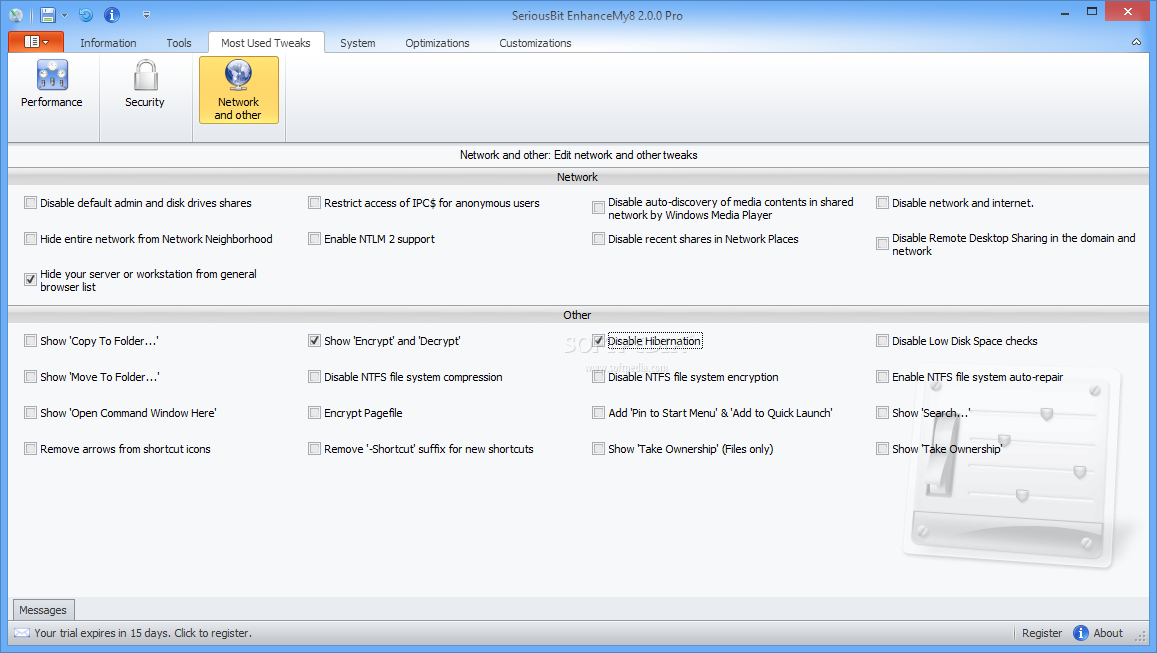Check Disable Low Disk Space checks
The width and height of the screenshot is (1157, 653).
[883, 341]
